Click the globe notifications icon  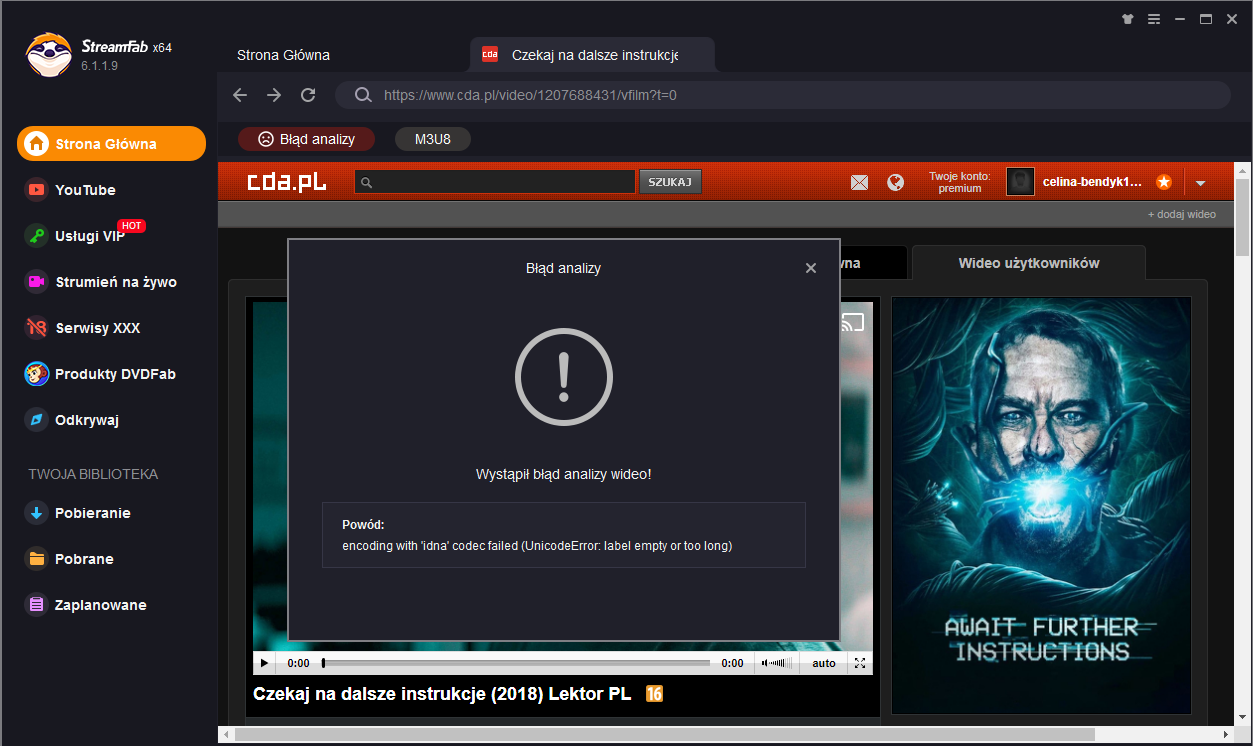[895, 182]
